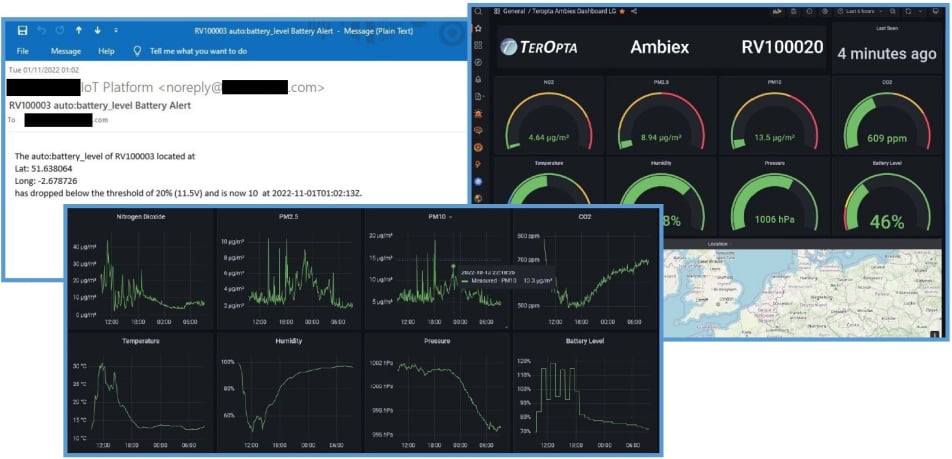The image size is (952, 459).
Task: Click the Undo arrow in the Outlook message window
Action: 41,30
